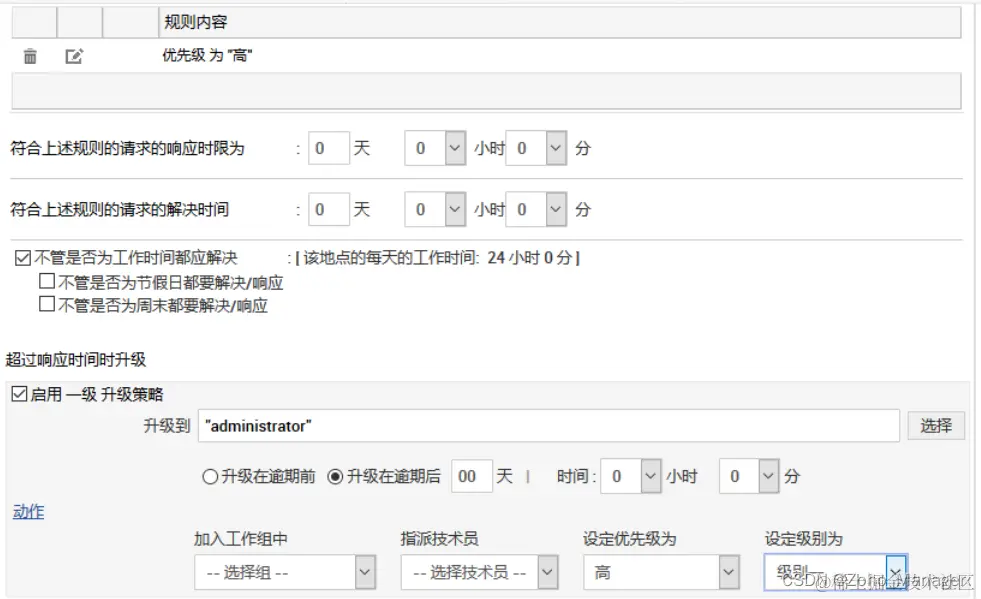Open response time hours dropdown
This screenshot has height=599, width=981.
(x=435, y=148)
